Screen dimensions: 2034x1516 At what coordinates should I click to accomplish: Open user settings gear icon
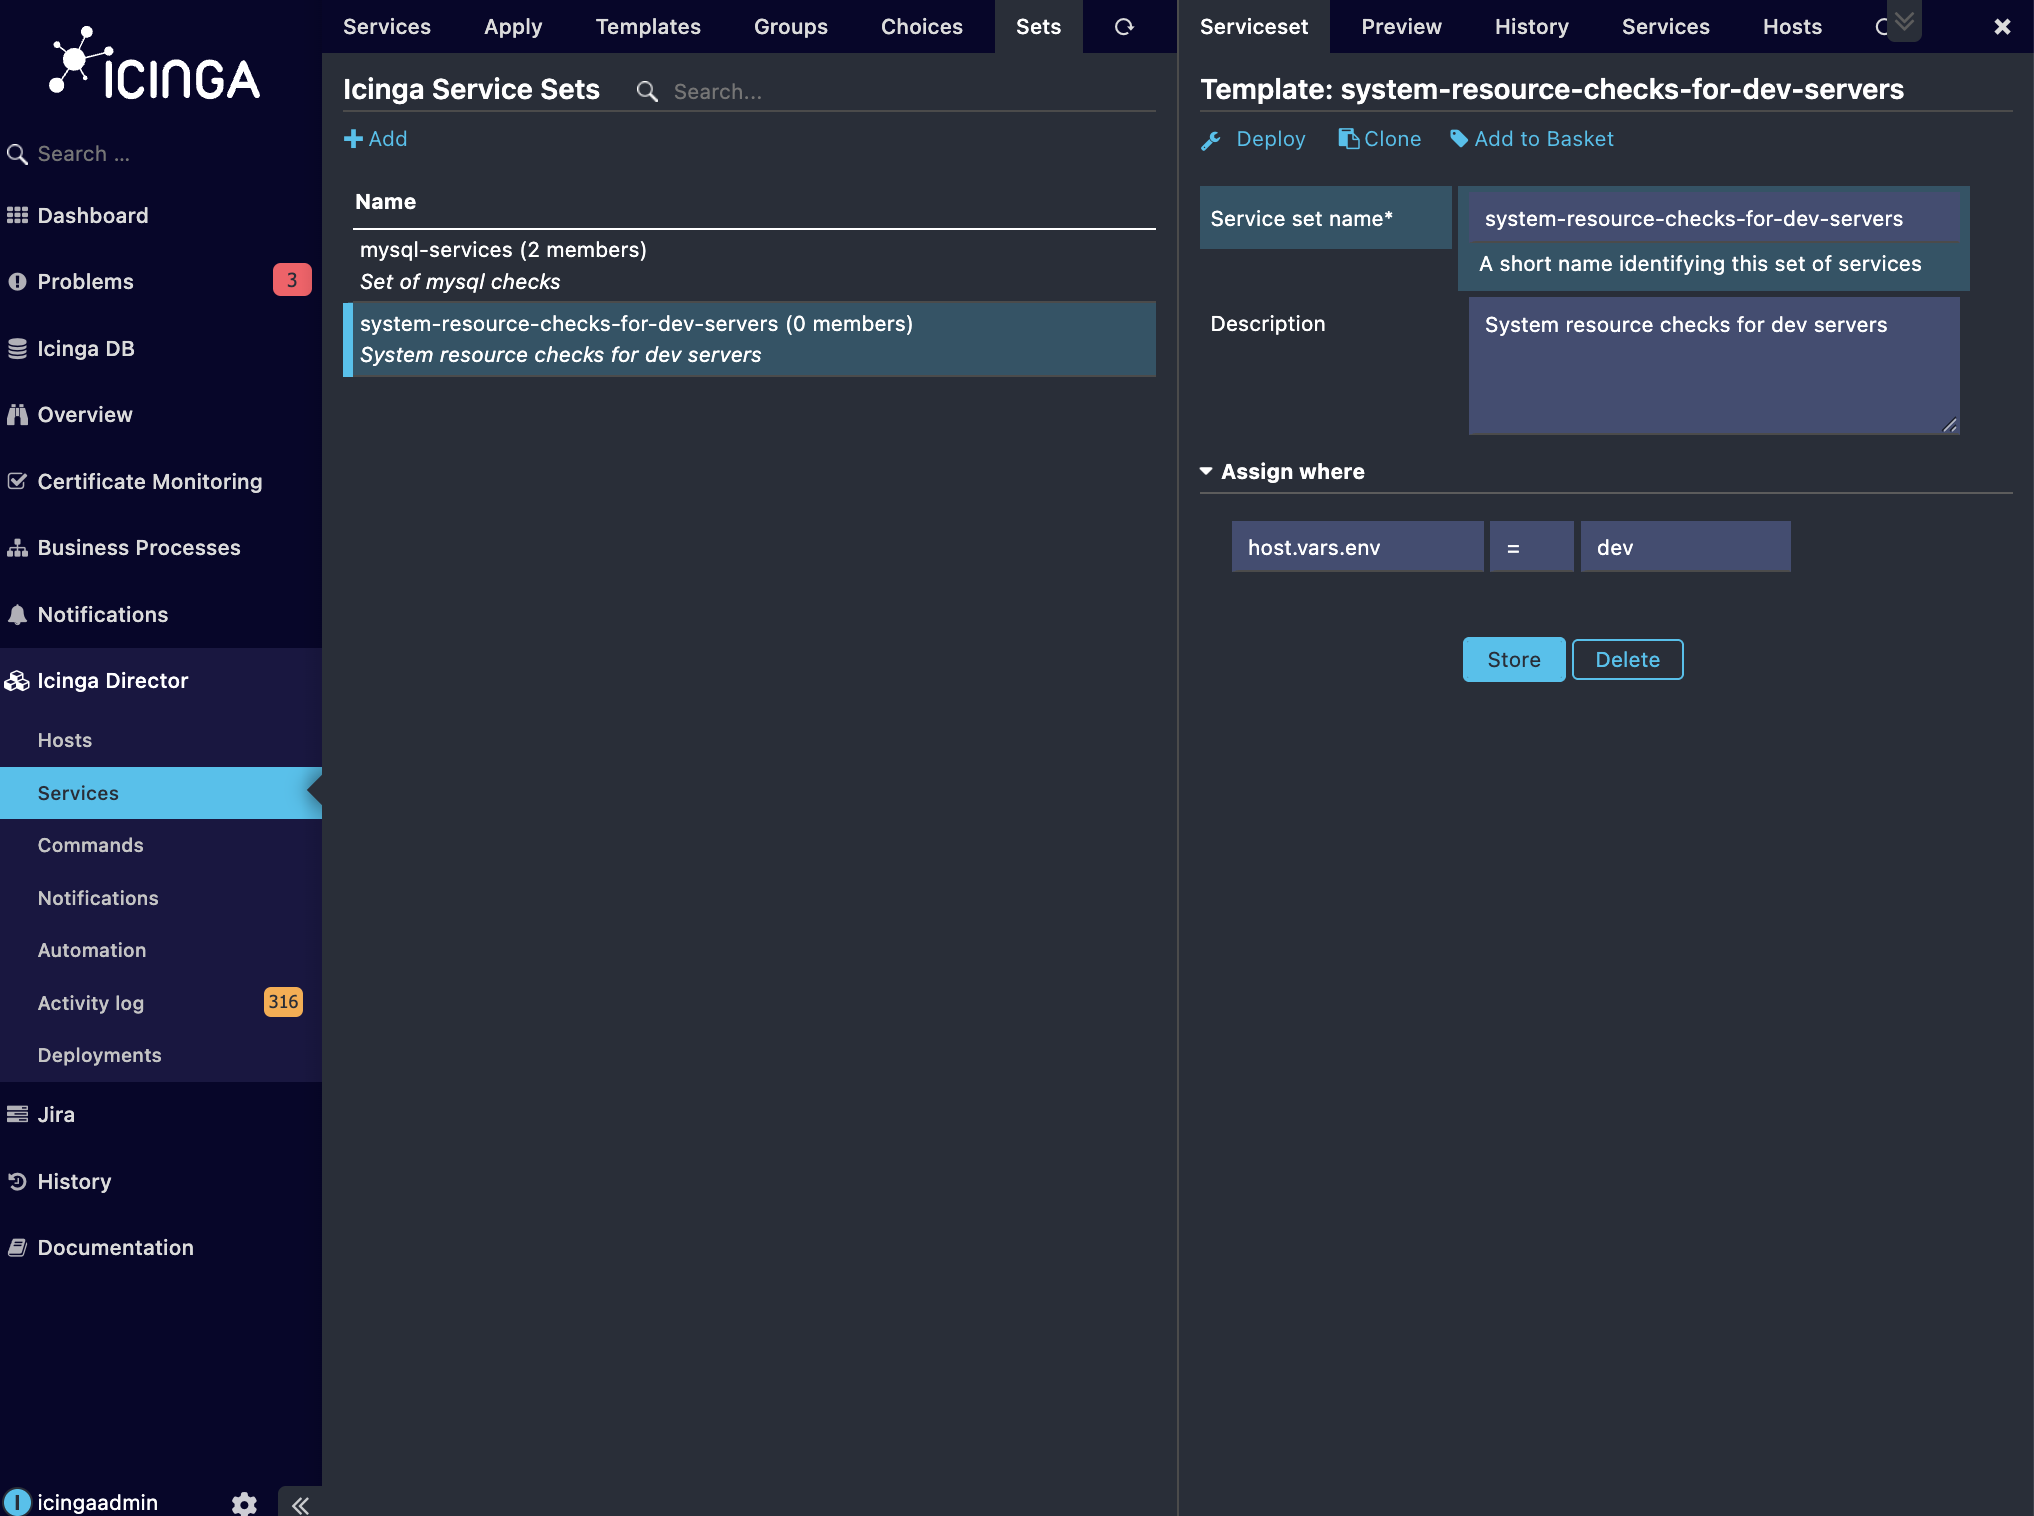tap(244, 1503)
